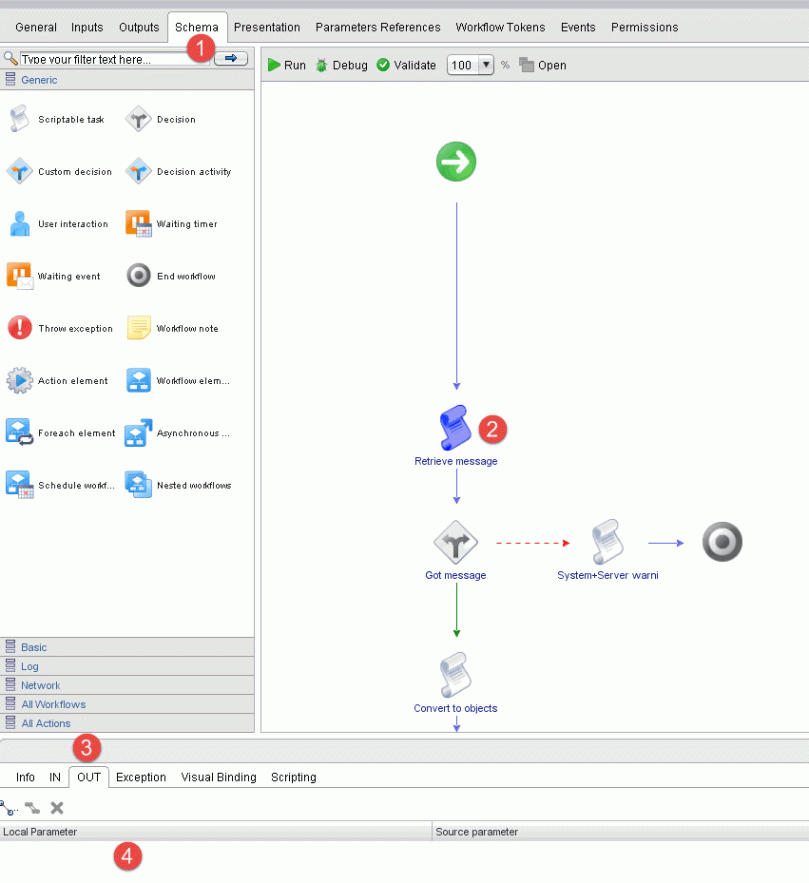Select the User interaction icon
809x883 pixels.
click(19, 224)
